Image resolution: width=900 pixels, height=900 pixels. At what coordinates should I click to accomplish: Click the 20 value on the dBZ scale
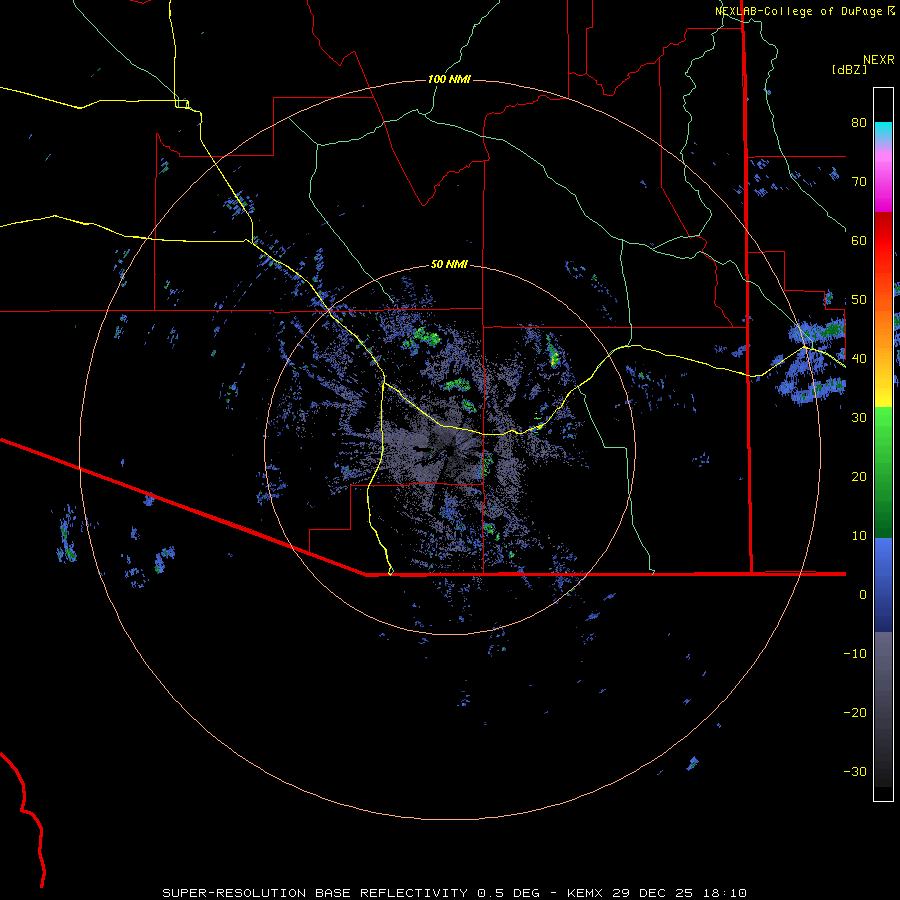coord(859,476)
